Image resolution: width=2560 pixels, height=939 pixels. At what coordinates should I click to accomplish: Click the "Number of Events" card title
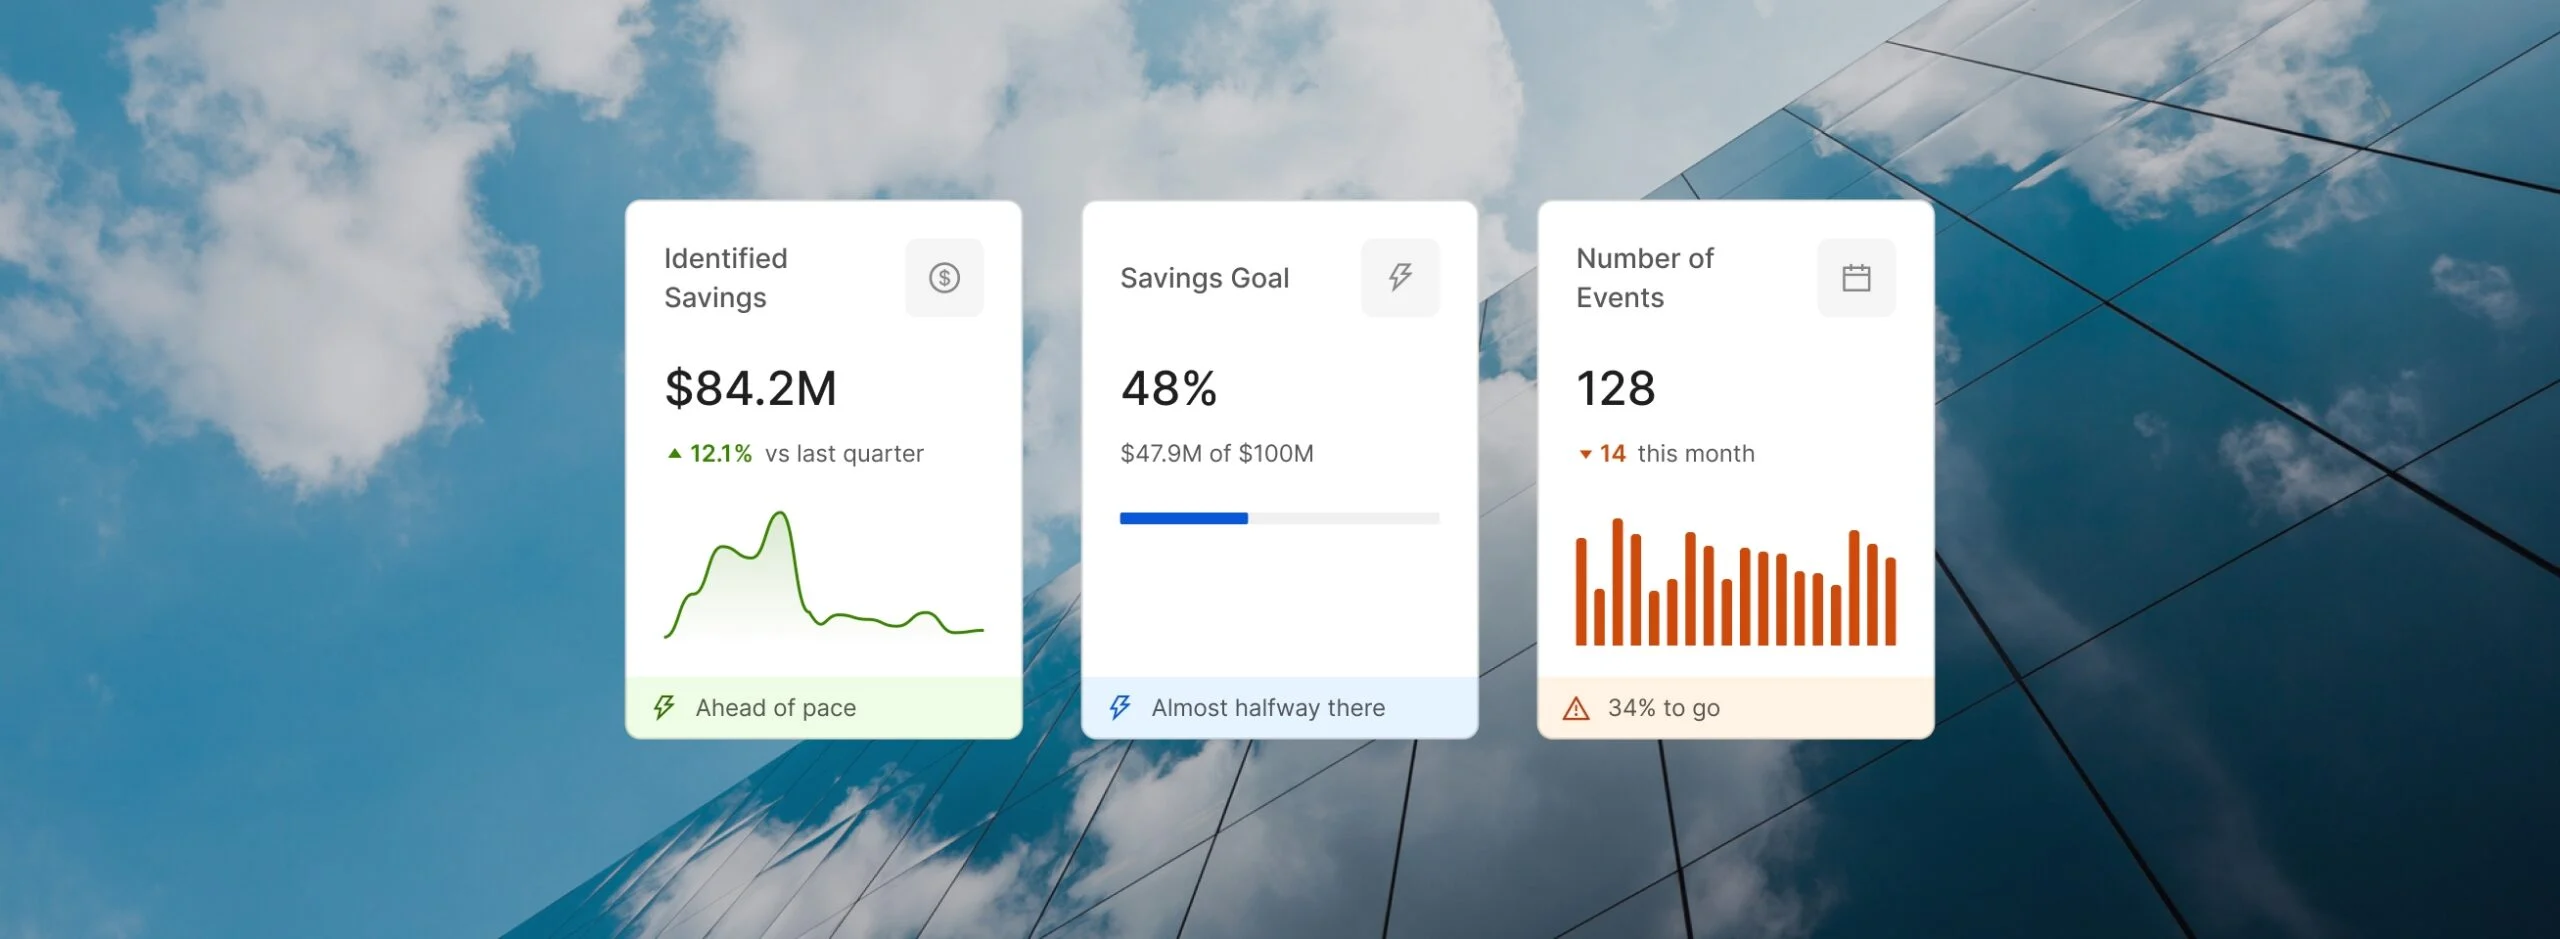tap(1645, 278)
